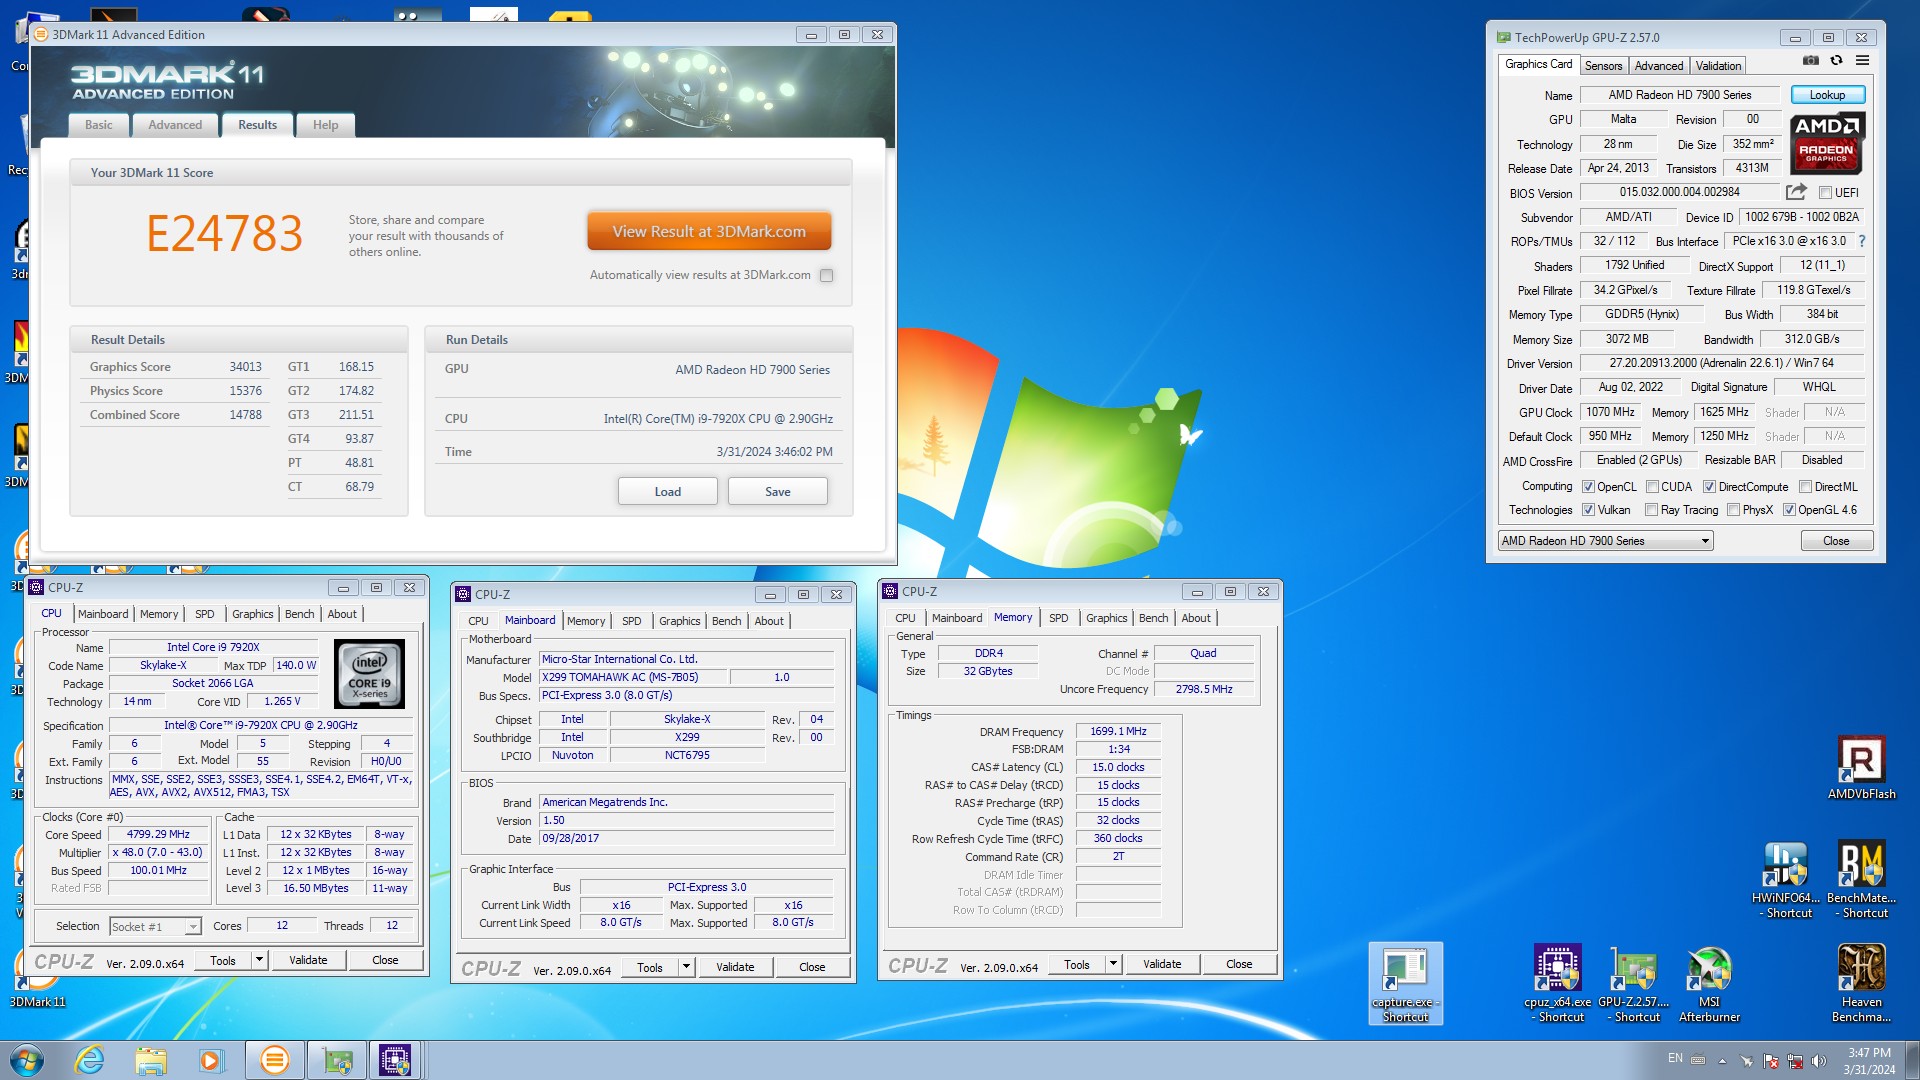Click the network tray icon

(1795, 1061)
